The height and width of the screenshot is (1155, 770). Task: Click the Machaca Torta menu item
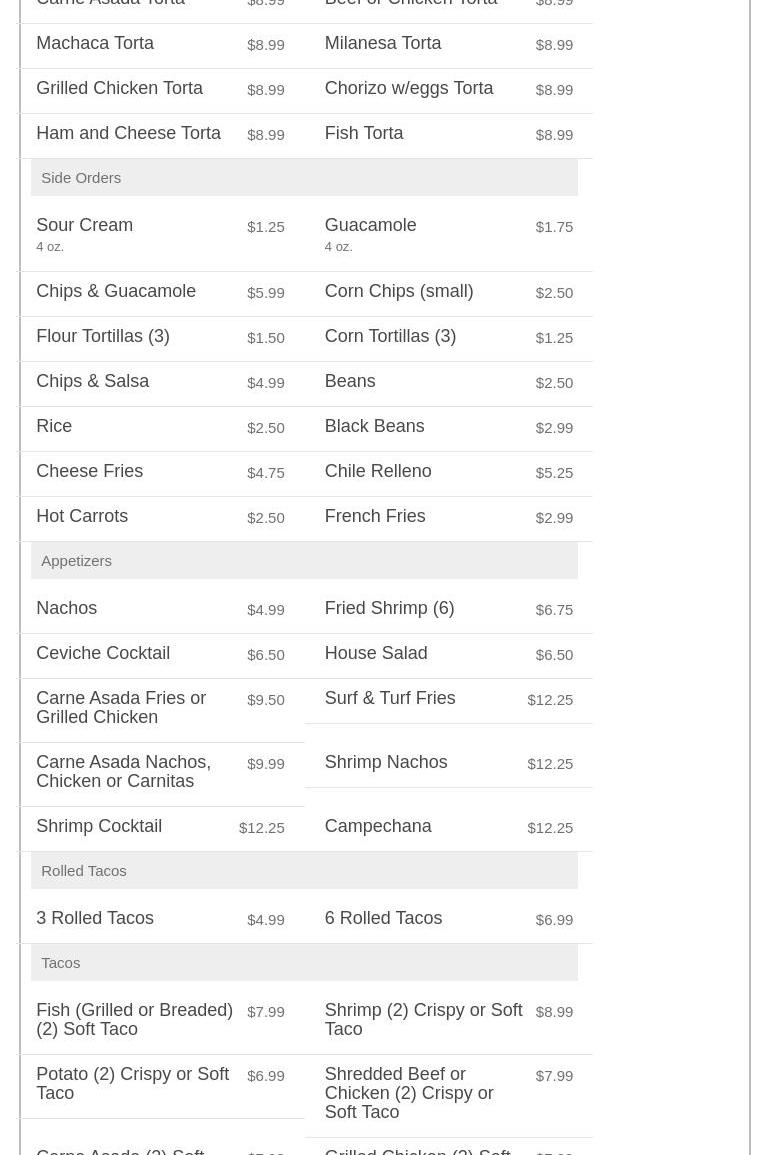(x=95, y=44)
